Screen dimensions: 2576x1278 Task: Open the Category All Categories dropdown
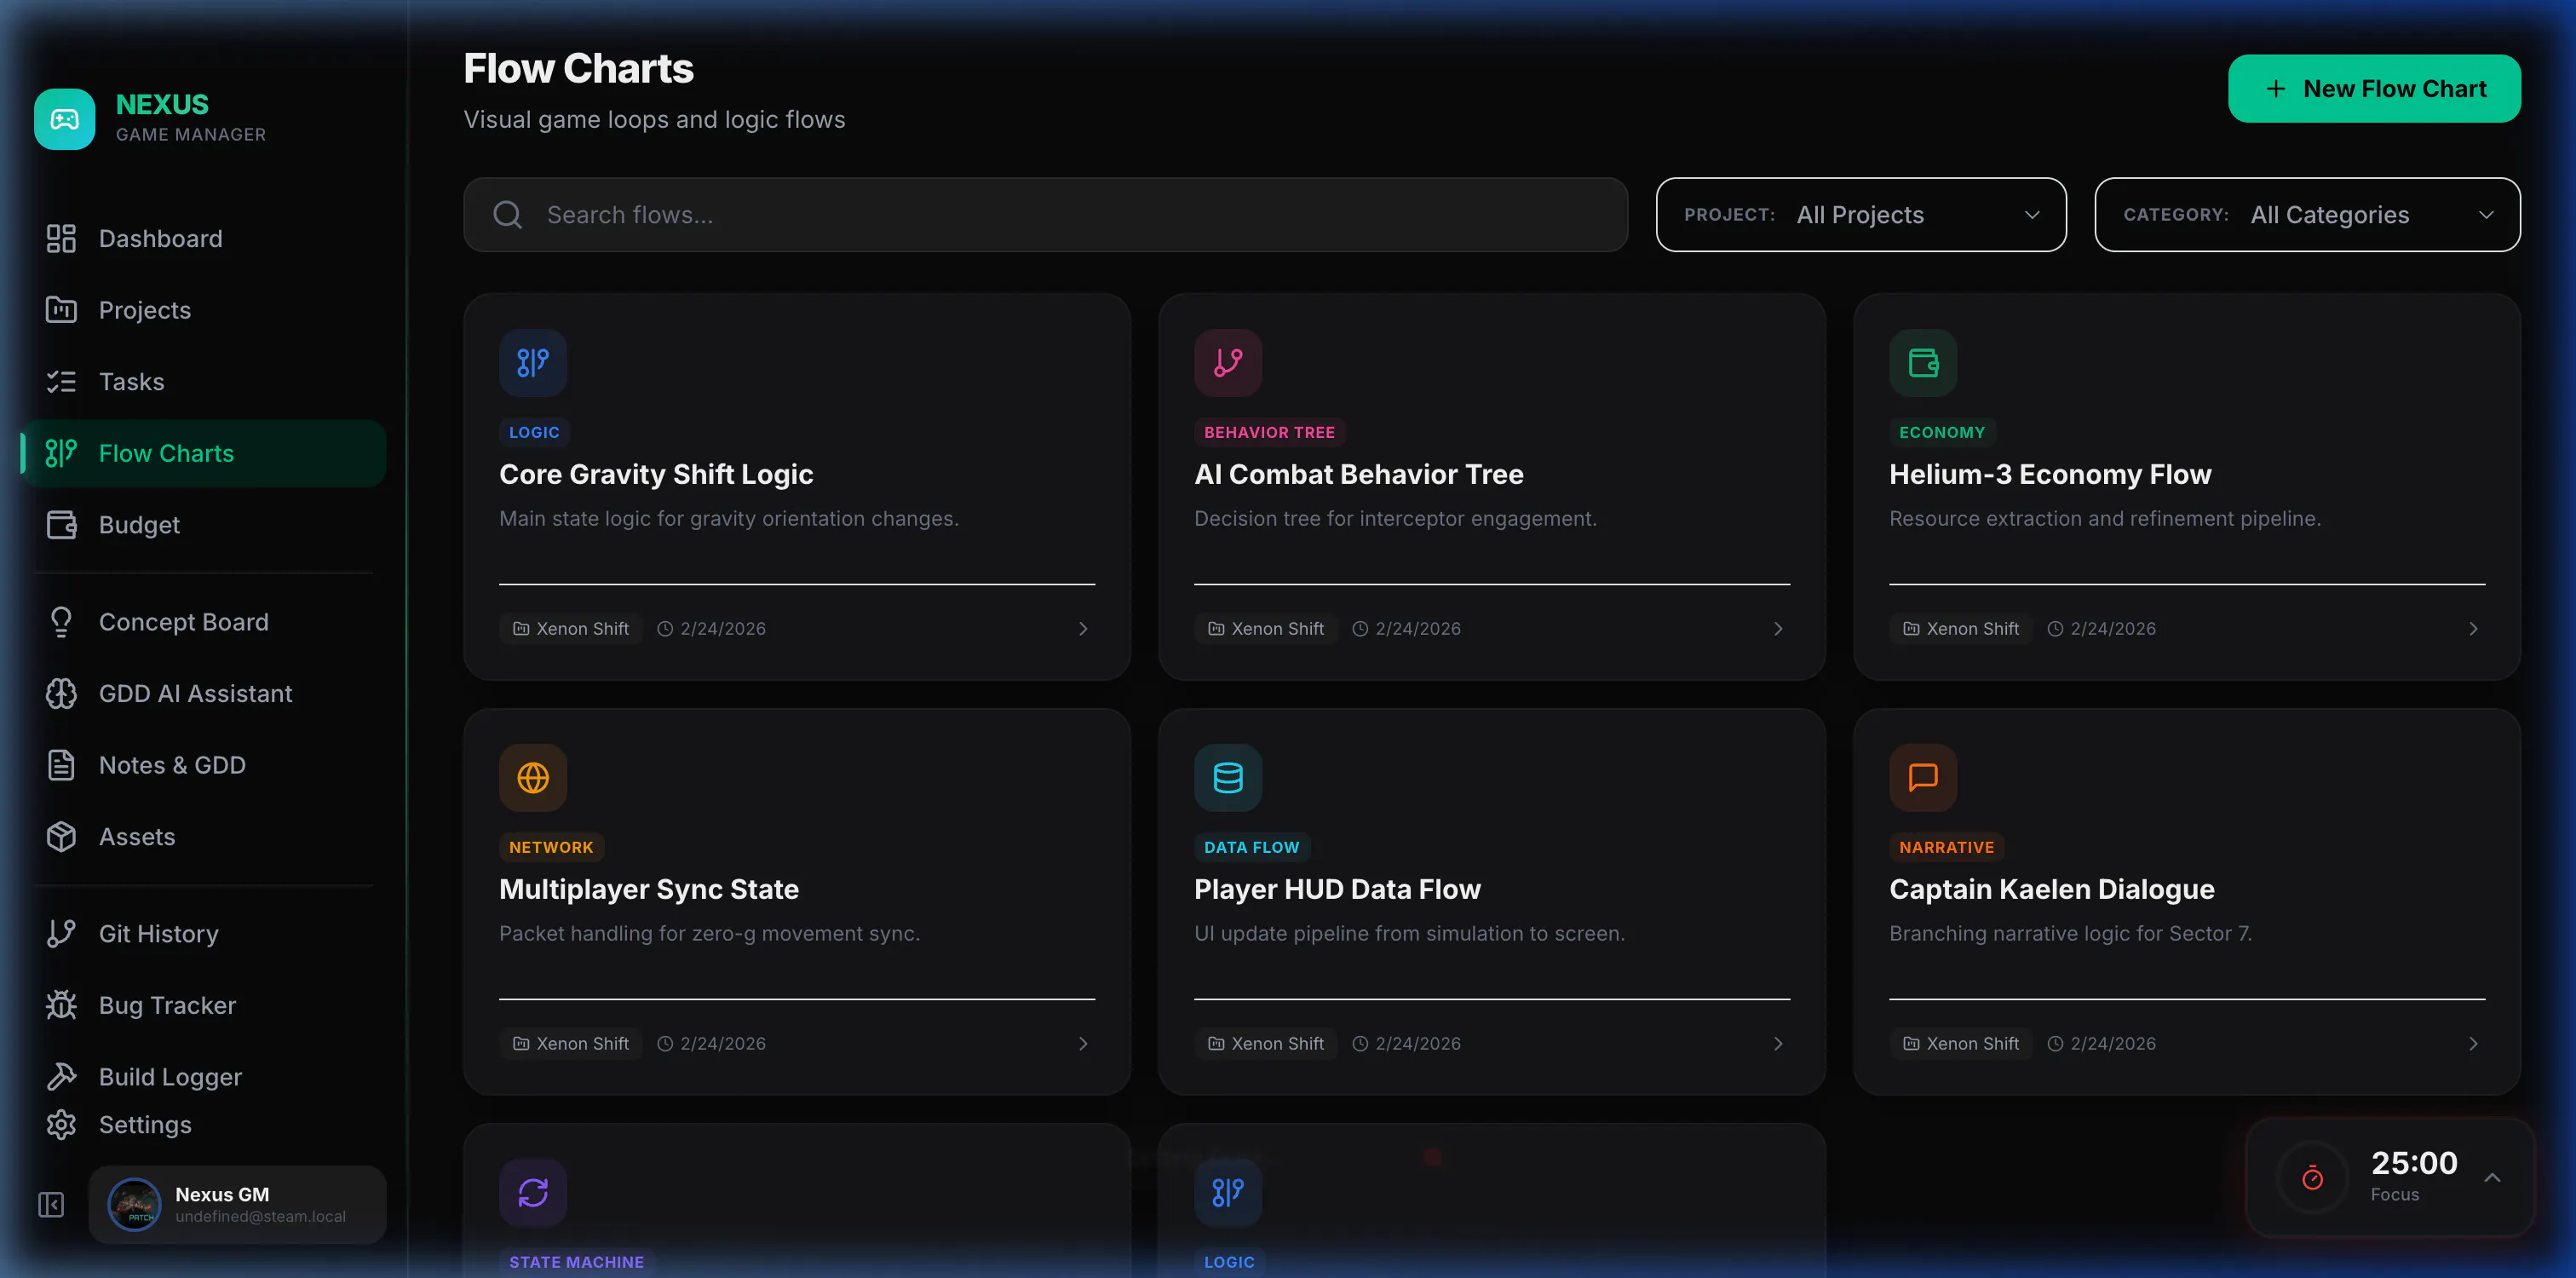pos(2307,215)
